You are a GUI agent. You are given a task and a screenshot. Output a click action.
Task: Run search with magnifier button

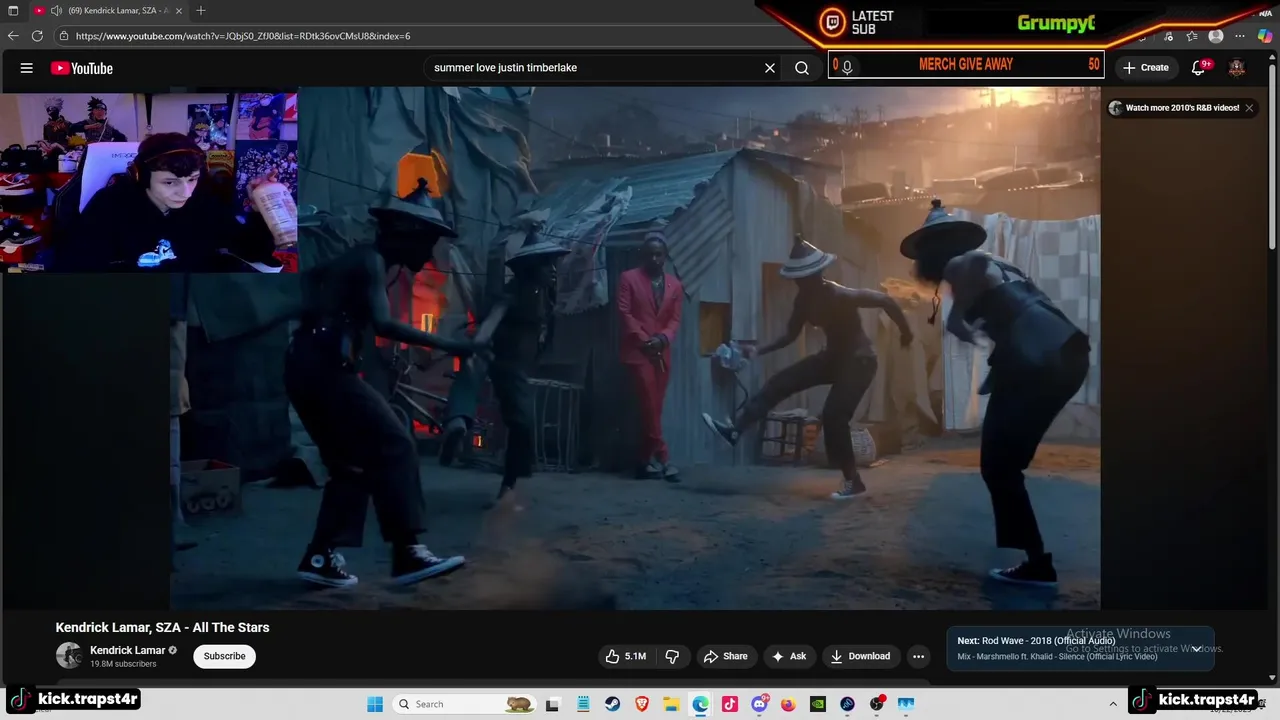coord(802,68)
